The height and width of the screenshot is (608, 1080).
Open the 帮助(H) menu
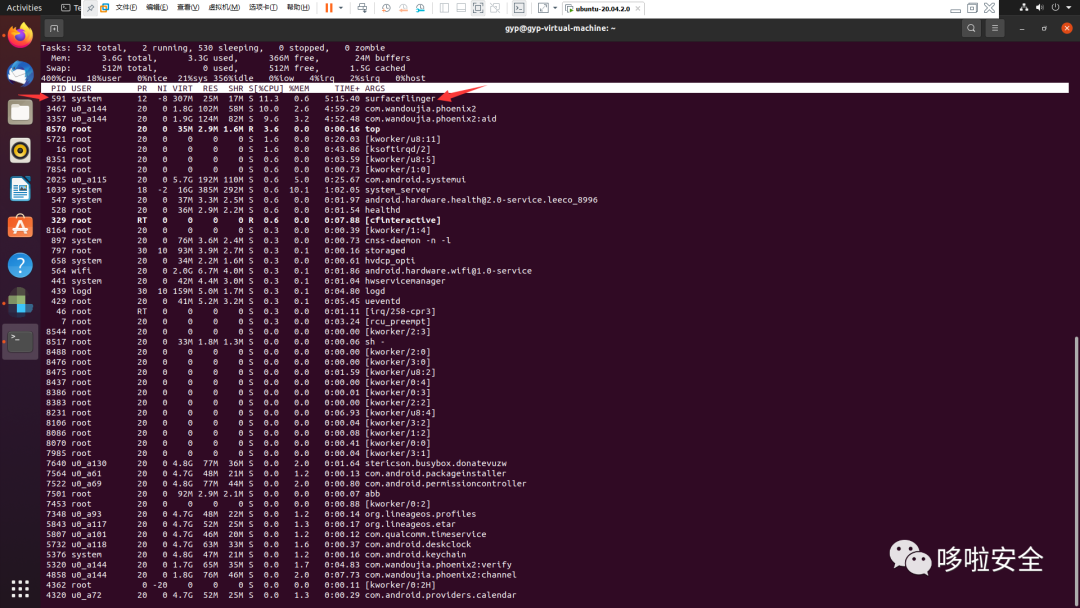pyautogui.click(x=298, y=8)
